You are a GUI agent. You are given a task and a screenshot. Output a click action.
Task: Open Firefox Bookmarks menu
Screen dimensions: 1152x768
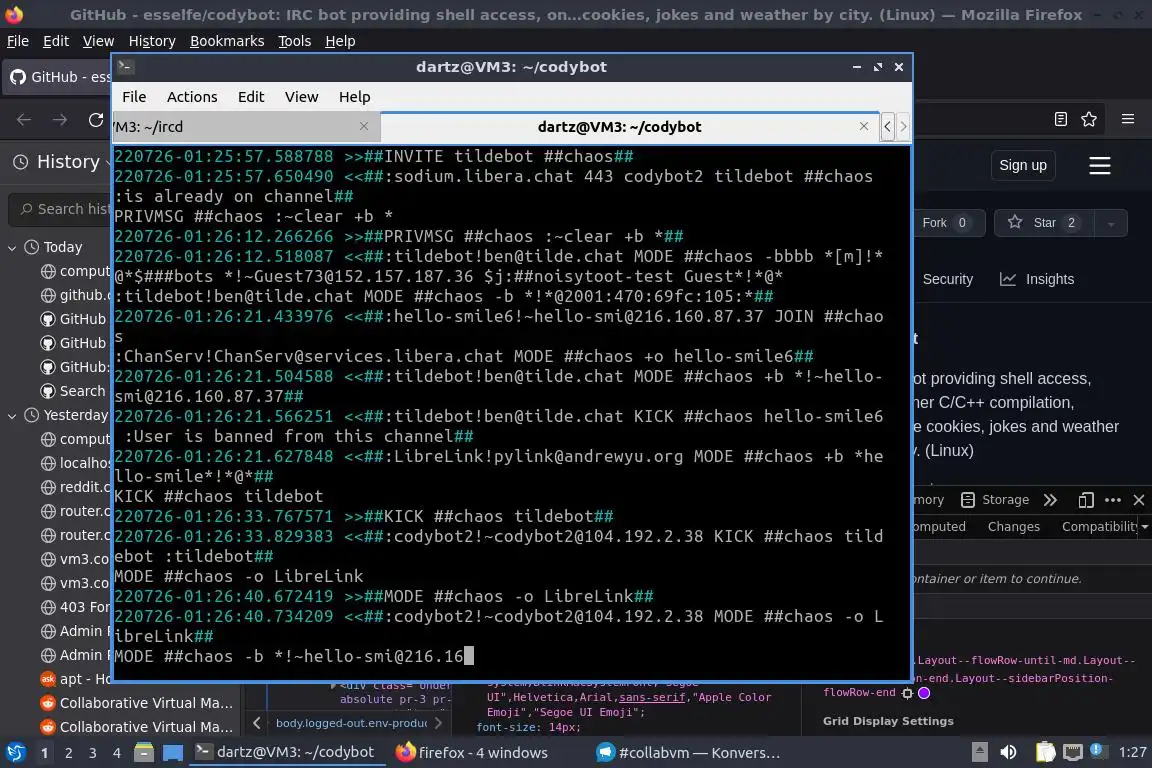[x=227, y=41]
